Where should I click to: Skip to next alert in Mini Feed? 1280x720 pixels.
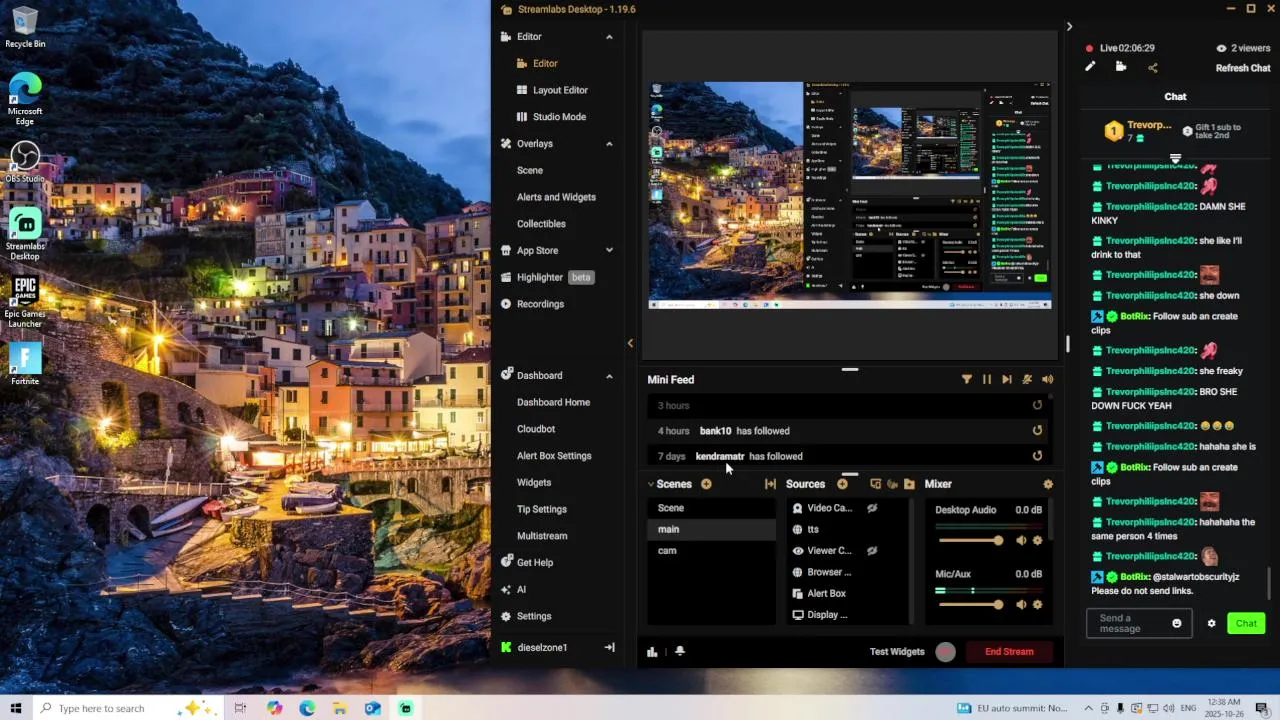point(1007,379)
